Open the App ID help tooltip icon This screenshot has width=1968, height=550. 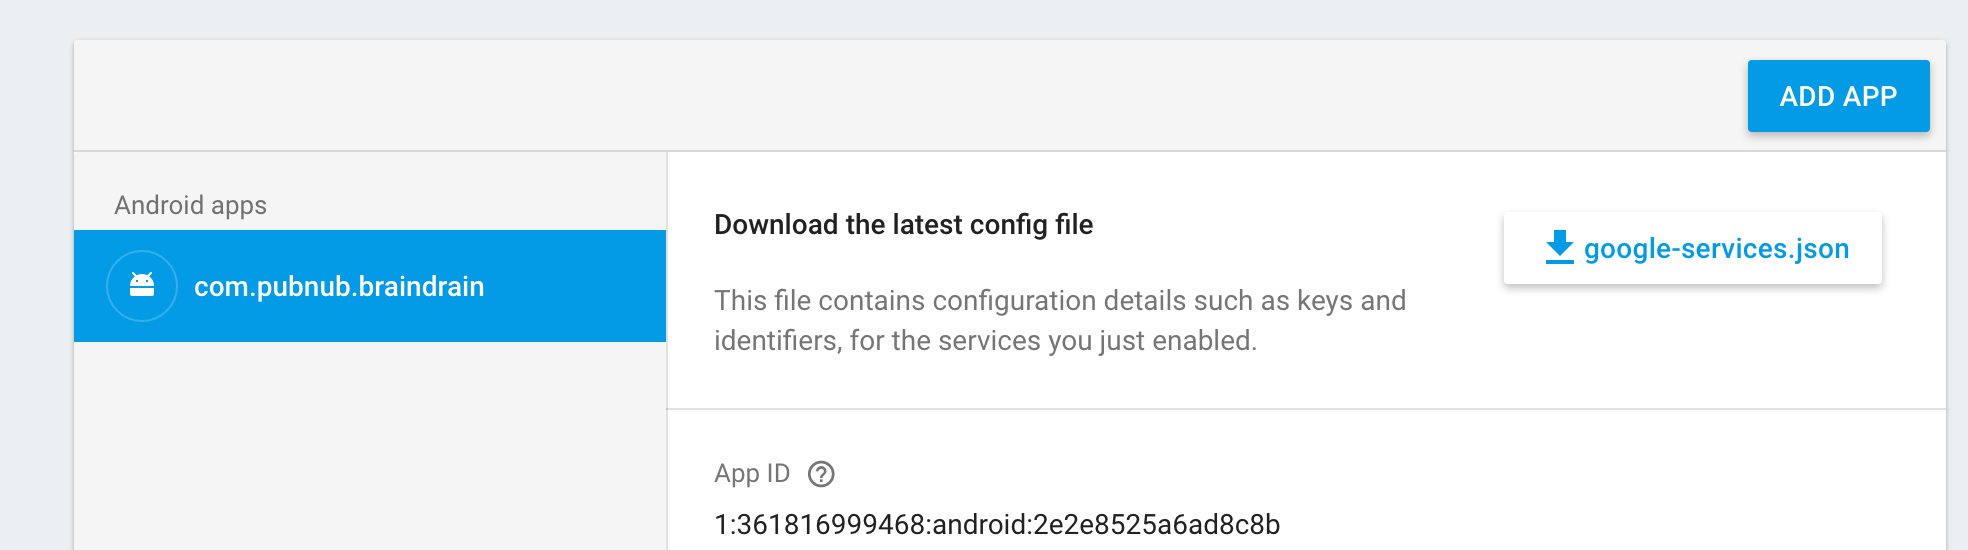tap(821, 474)
